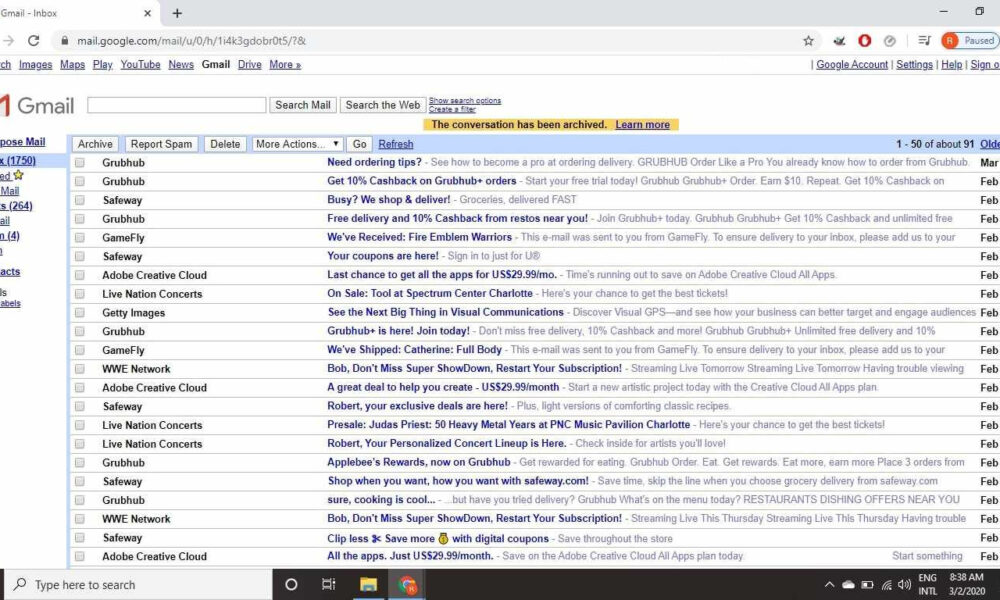Click the OneDrive cloud tray icon

(x=848, y=585)
